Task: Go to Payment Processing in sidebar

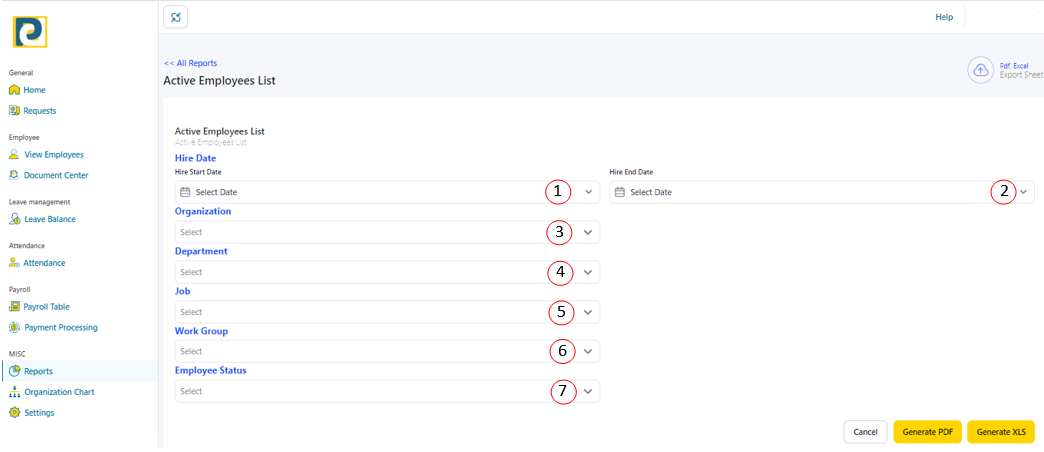Action: point(60,327)
